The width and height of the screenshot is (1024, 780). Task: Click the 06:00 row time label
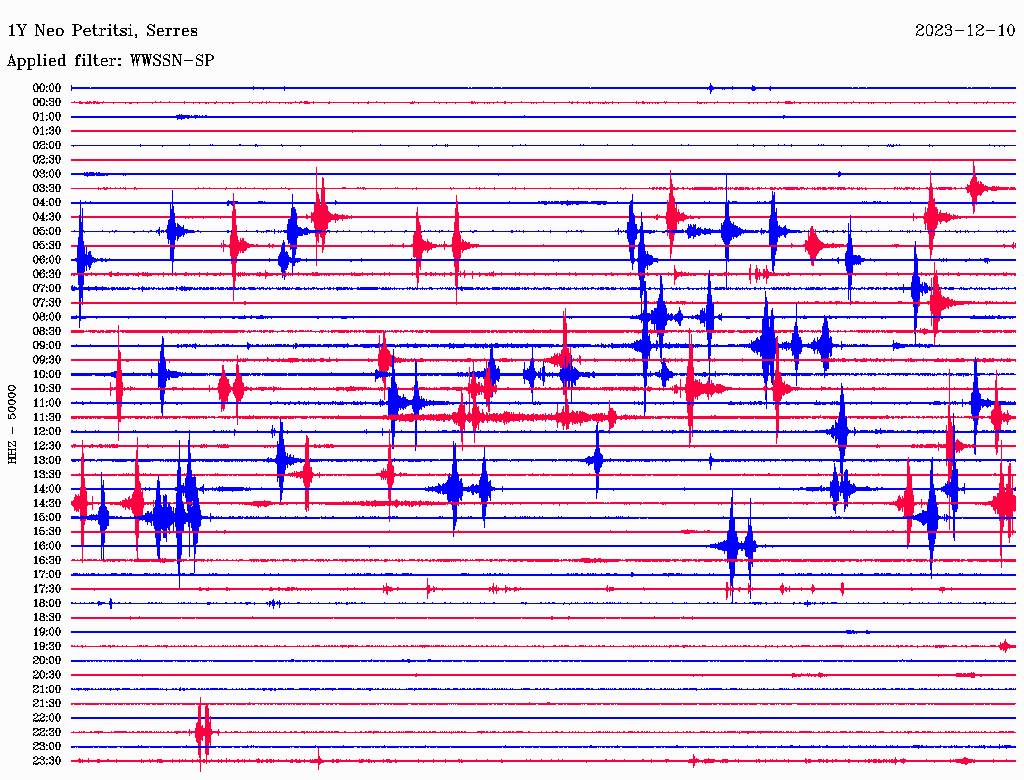tap(47, 259)
